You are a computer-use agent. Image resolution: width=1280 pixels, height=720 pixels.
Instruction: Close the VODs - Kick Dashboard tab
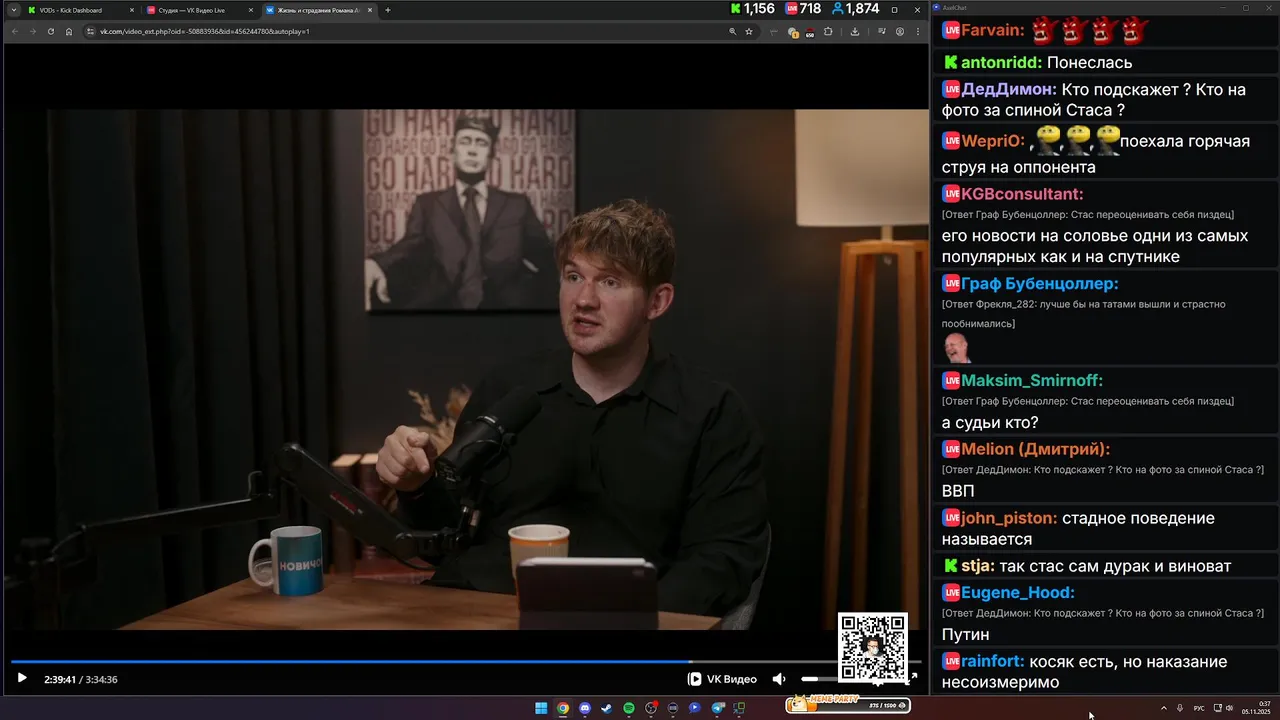point(131,10)
